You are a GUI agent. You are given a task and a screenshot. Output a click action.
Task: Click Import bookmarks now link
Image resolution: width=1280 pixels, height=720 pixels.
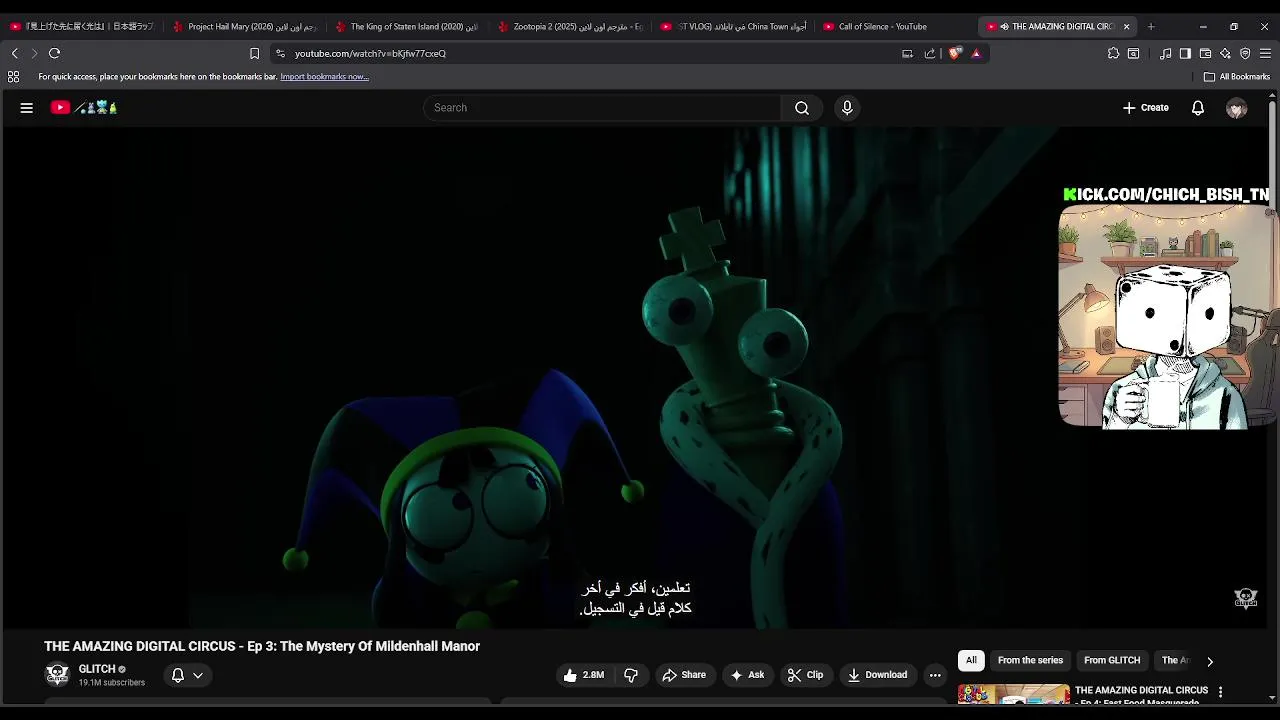324,77
